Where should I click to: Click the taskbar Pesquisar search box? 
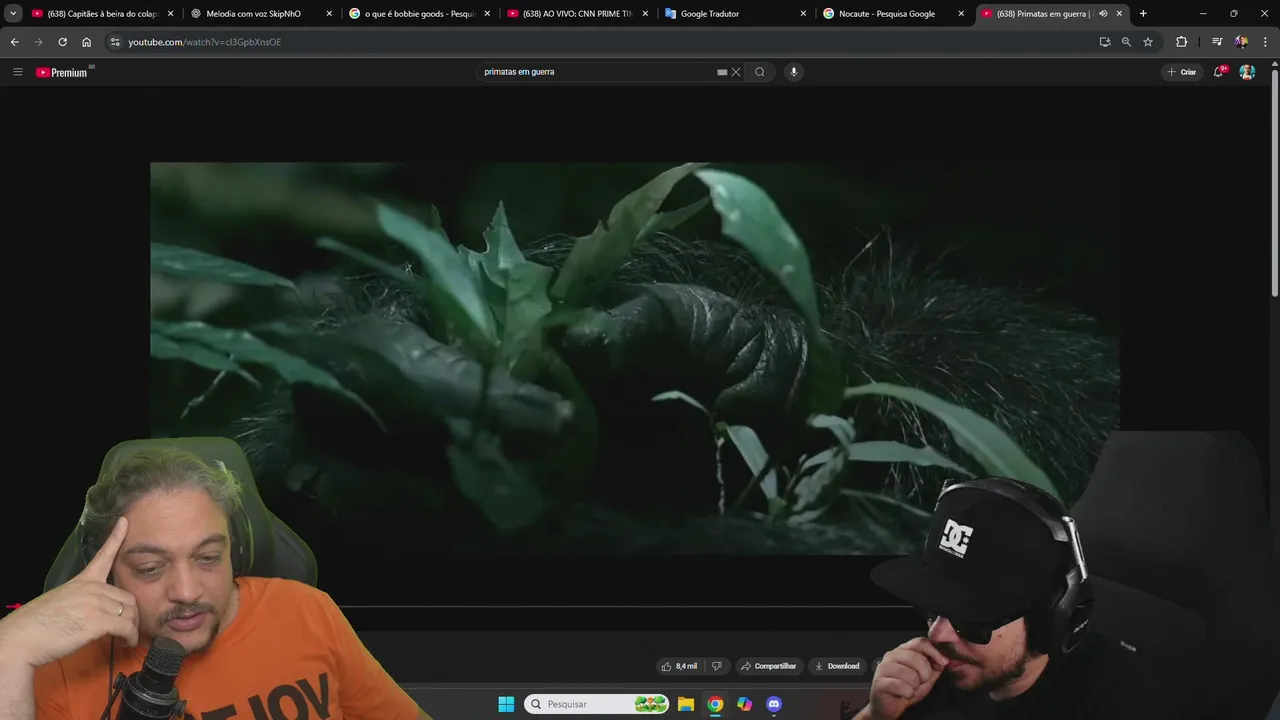[597, 704]
